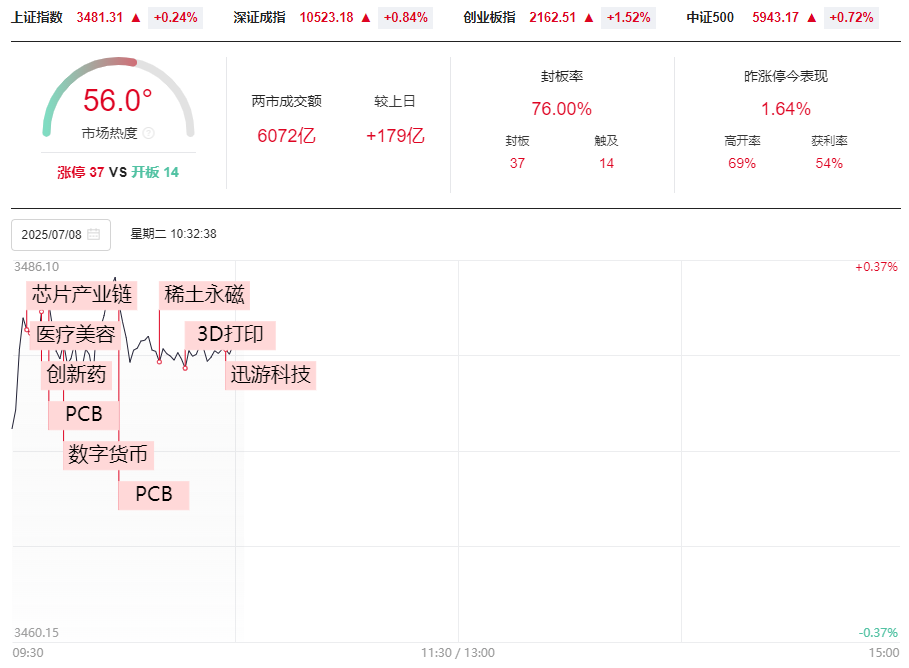Click the help icon beside 市场热度
This screenshot has width=909, height=668.
[148, 133]
